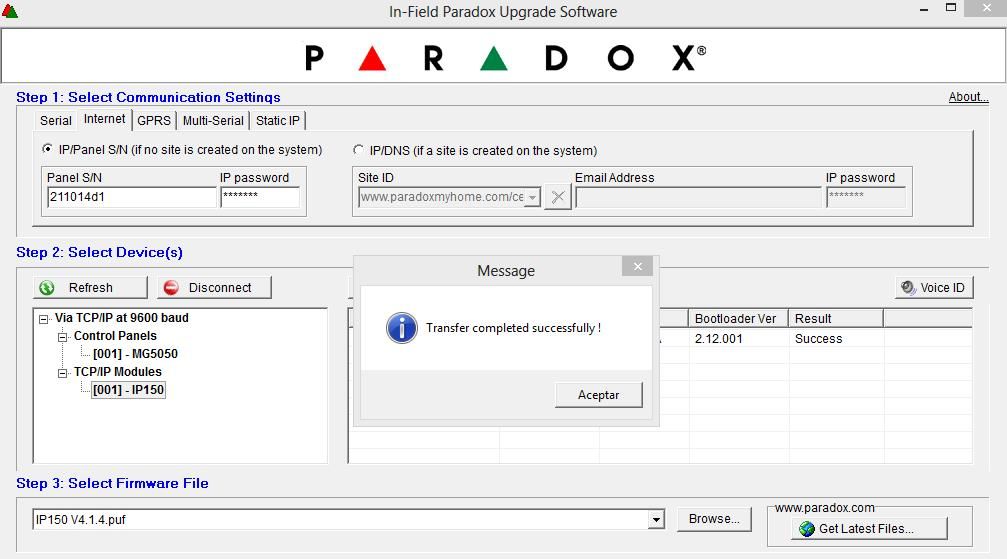Viewport: 1007px width, 559px height.
Task: Collapse the Control Panels tree node
Action: pyautogui.click(x=62, y=336)
